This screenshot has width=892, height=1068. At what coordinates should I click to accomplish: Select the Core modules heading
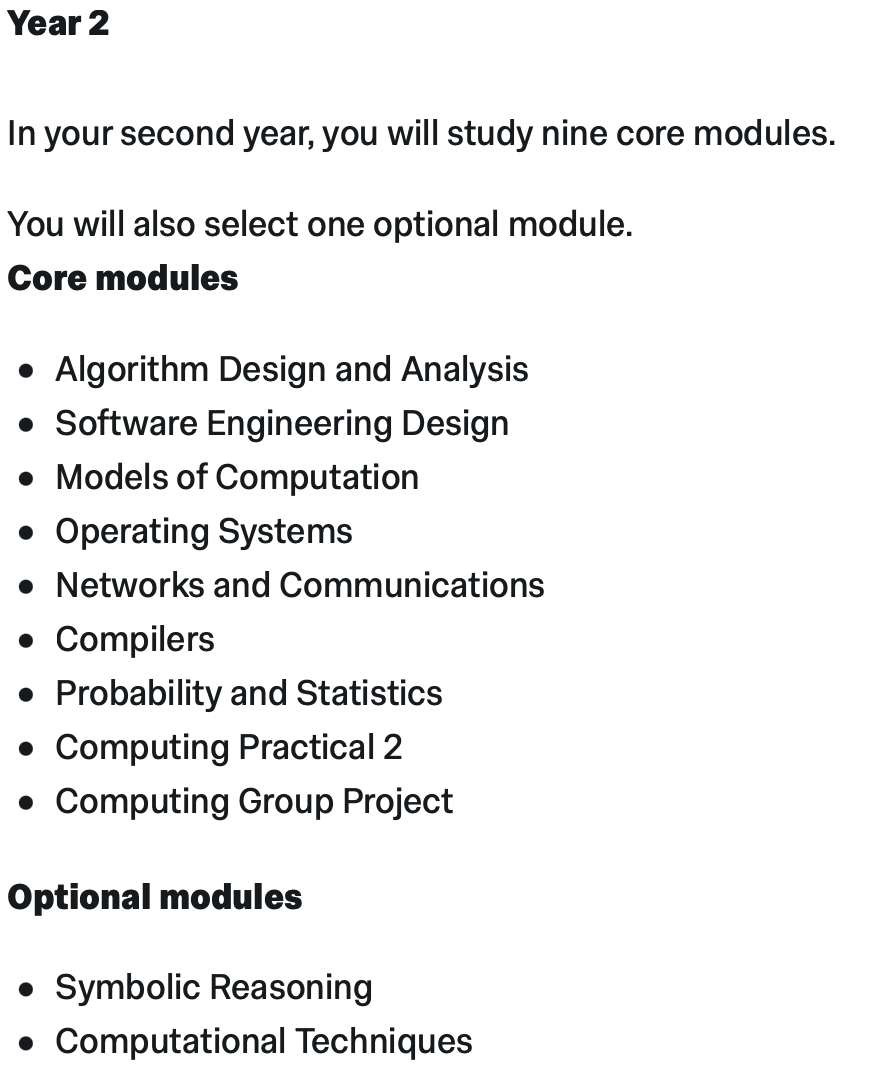click(123, 278)
